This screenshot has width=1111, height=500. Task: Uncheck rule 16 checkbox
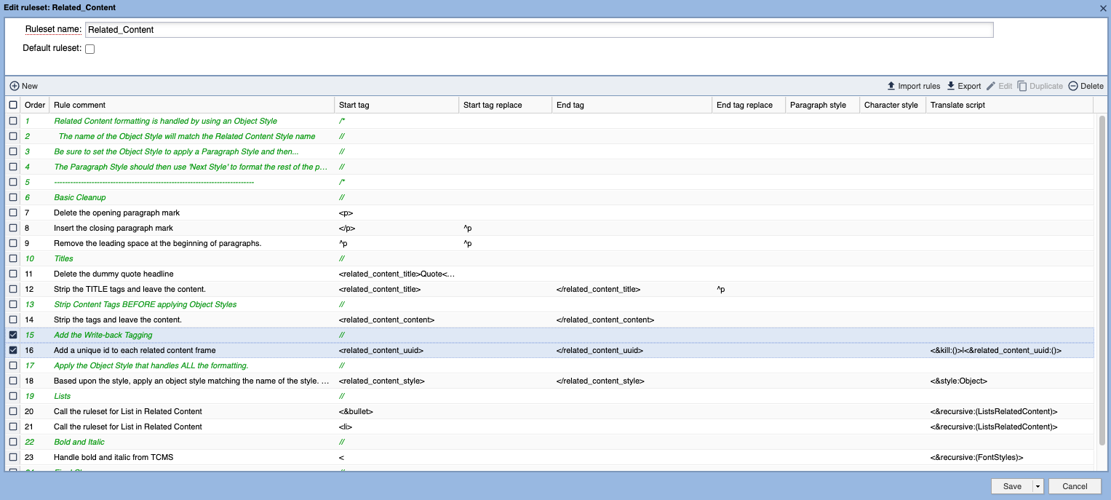pos(13,351)
